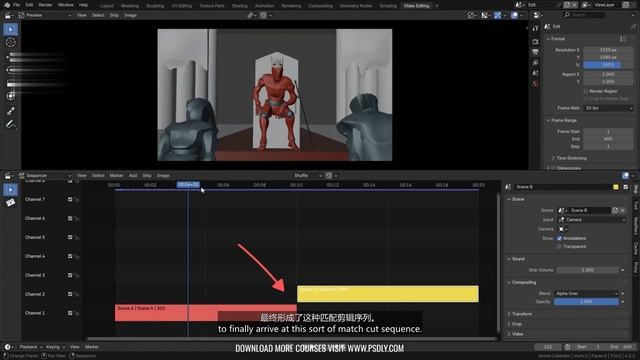Toggle the preview overlays icon
This screenshot has width=640, height=360.
coord(514,15)
